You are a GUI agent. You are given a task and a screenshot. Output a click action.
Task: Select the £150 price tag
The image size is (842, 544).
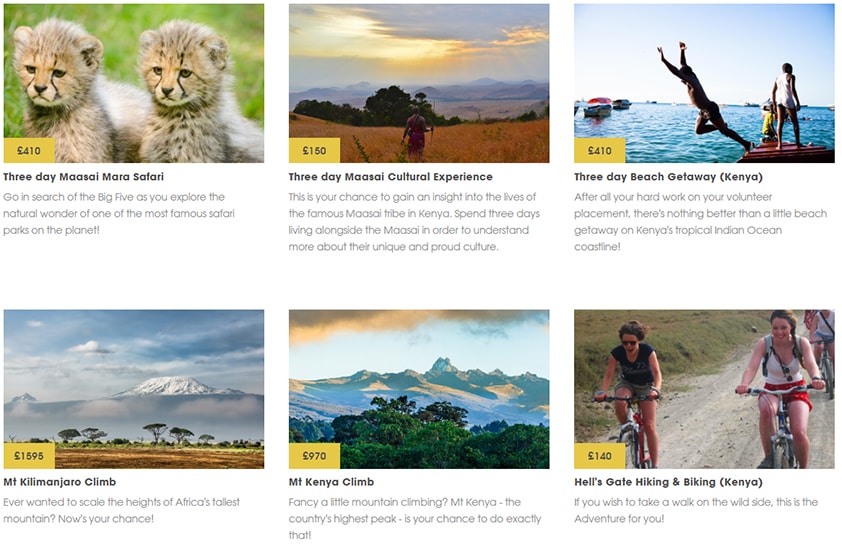tap(314, 151)
